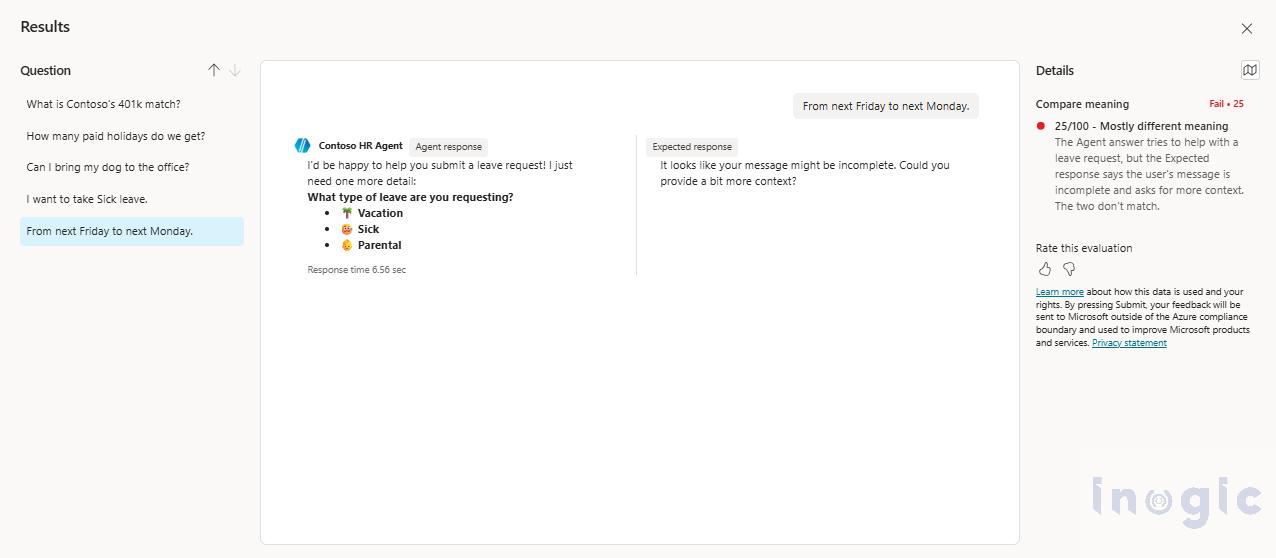The image size is (1276, 558).
Task: Go to next question with down arrow
Action: tap(235, 70)
